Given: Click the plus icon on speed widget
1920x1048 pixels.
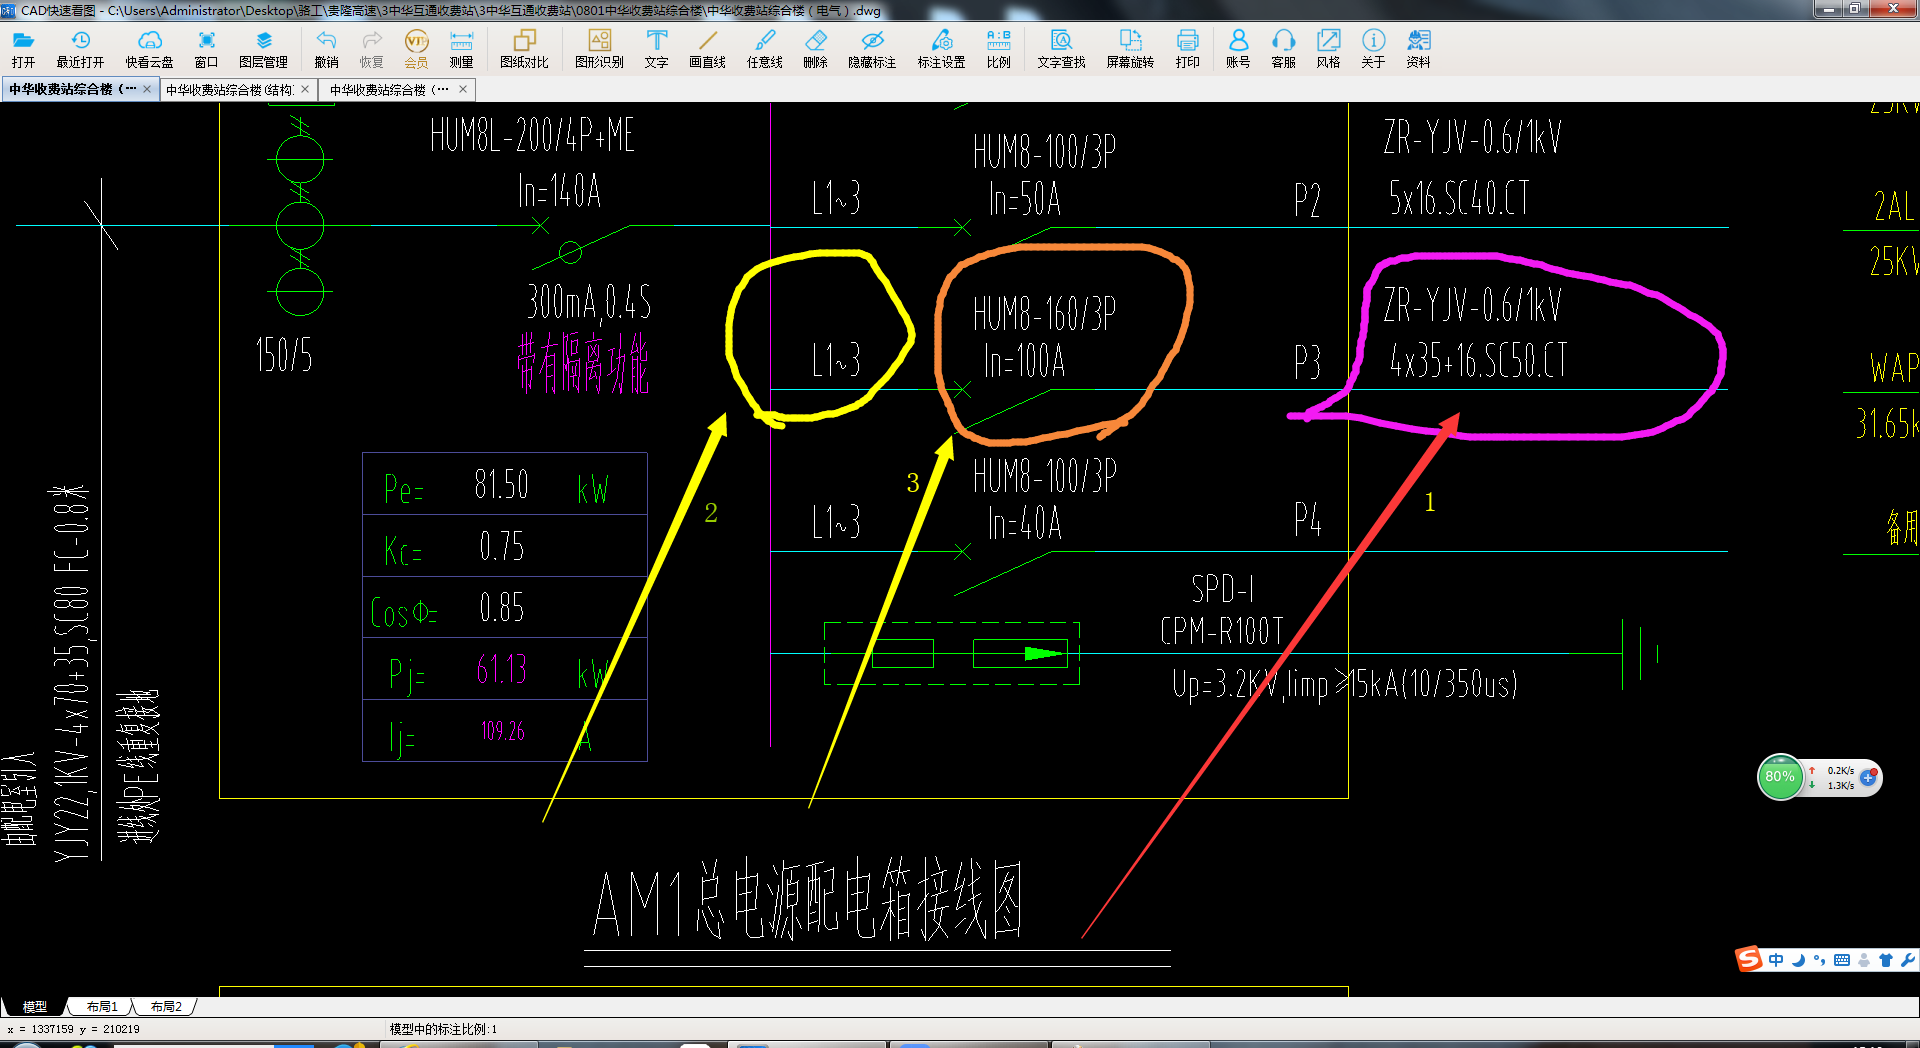Looking at the screenshot, I should (x=1868, y=777).
